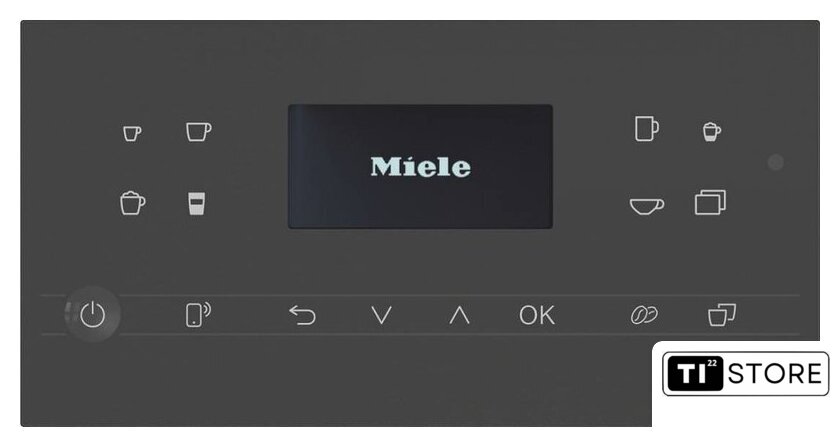Tap the mobile remote control icon

198,315
